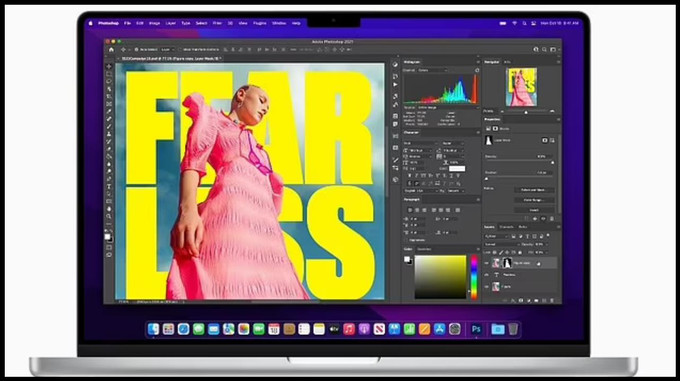Open the Normal blending mode dropdown
The width and height of the screenshot is (680, 381).
click(501, 244)
